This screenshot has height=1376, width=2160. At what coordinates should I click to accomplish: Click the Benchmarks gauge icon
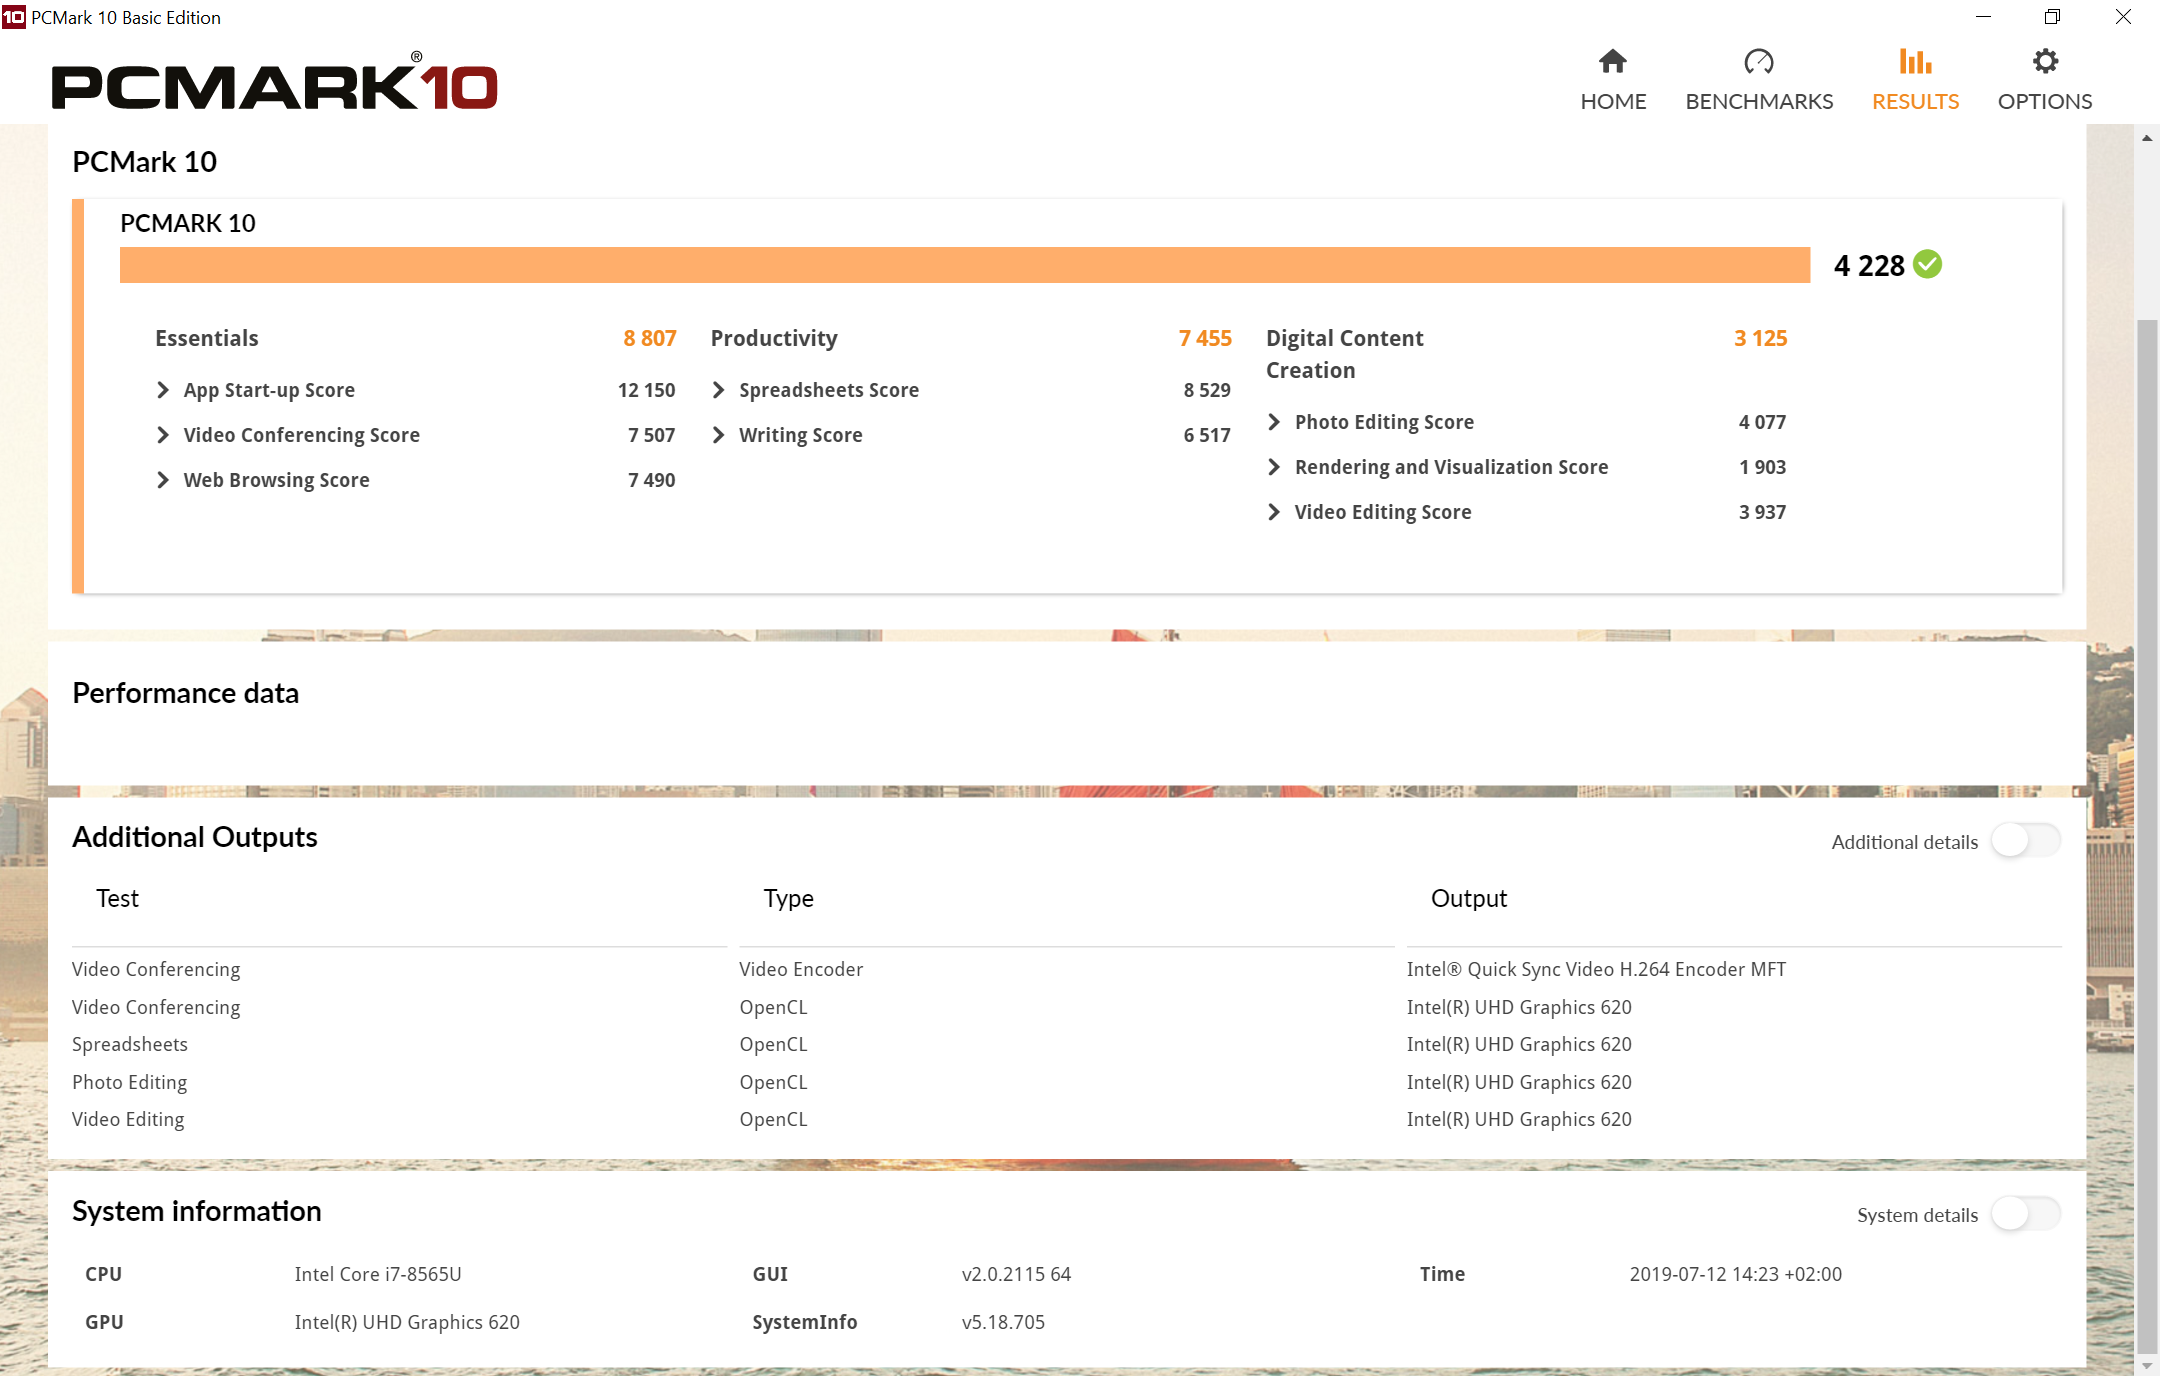pos(1758,61)
